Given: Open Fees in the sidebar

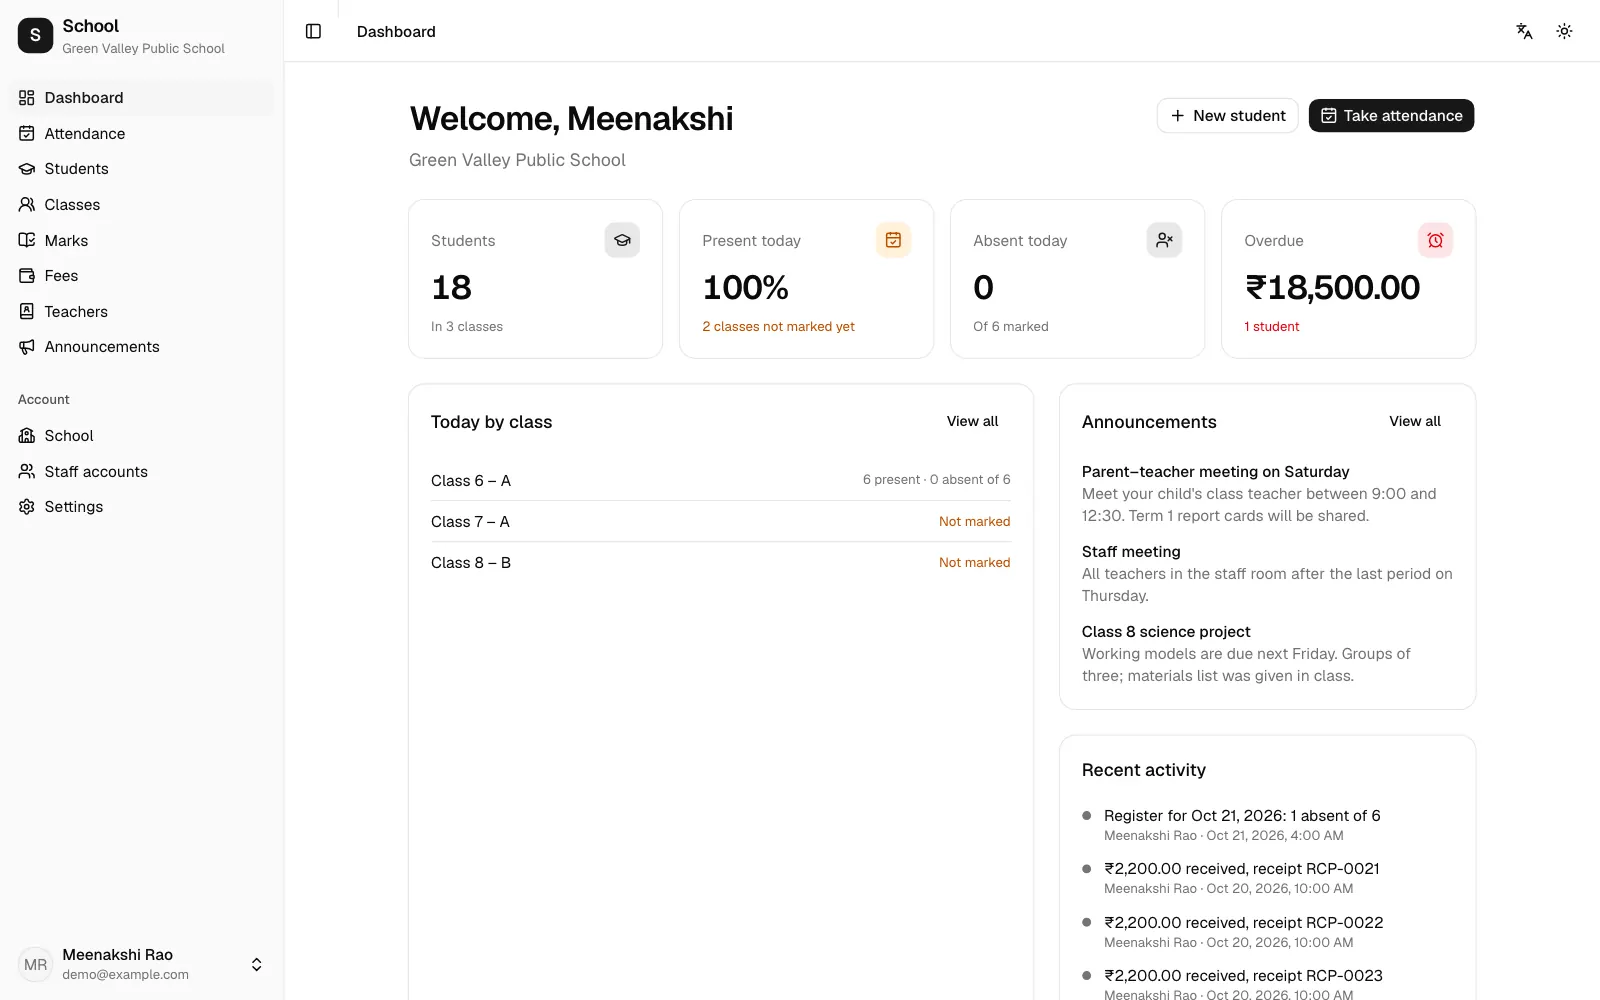Looking at the screenshot, I should click(142, 276).
